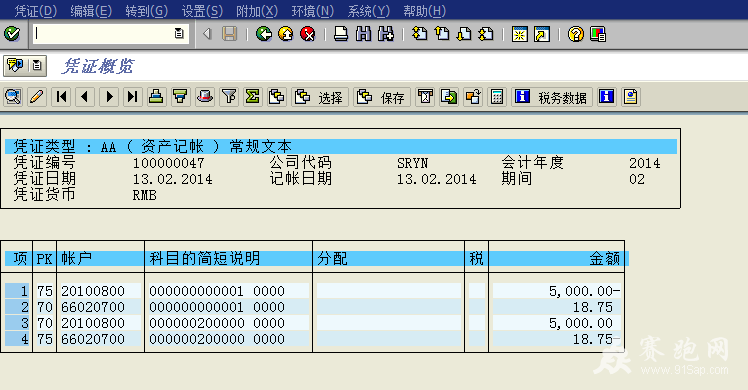Collapse the command field with the triangle arrow
The height and width of the screenshot is (390, 748).
pyautogui.click(x=207, y=34)
